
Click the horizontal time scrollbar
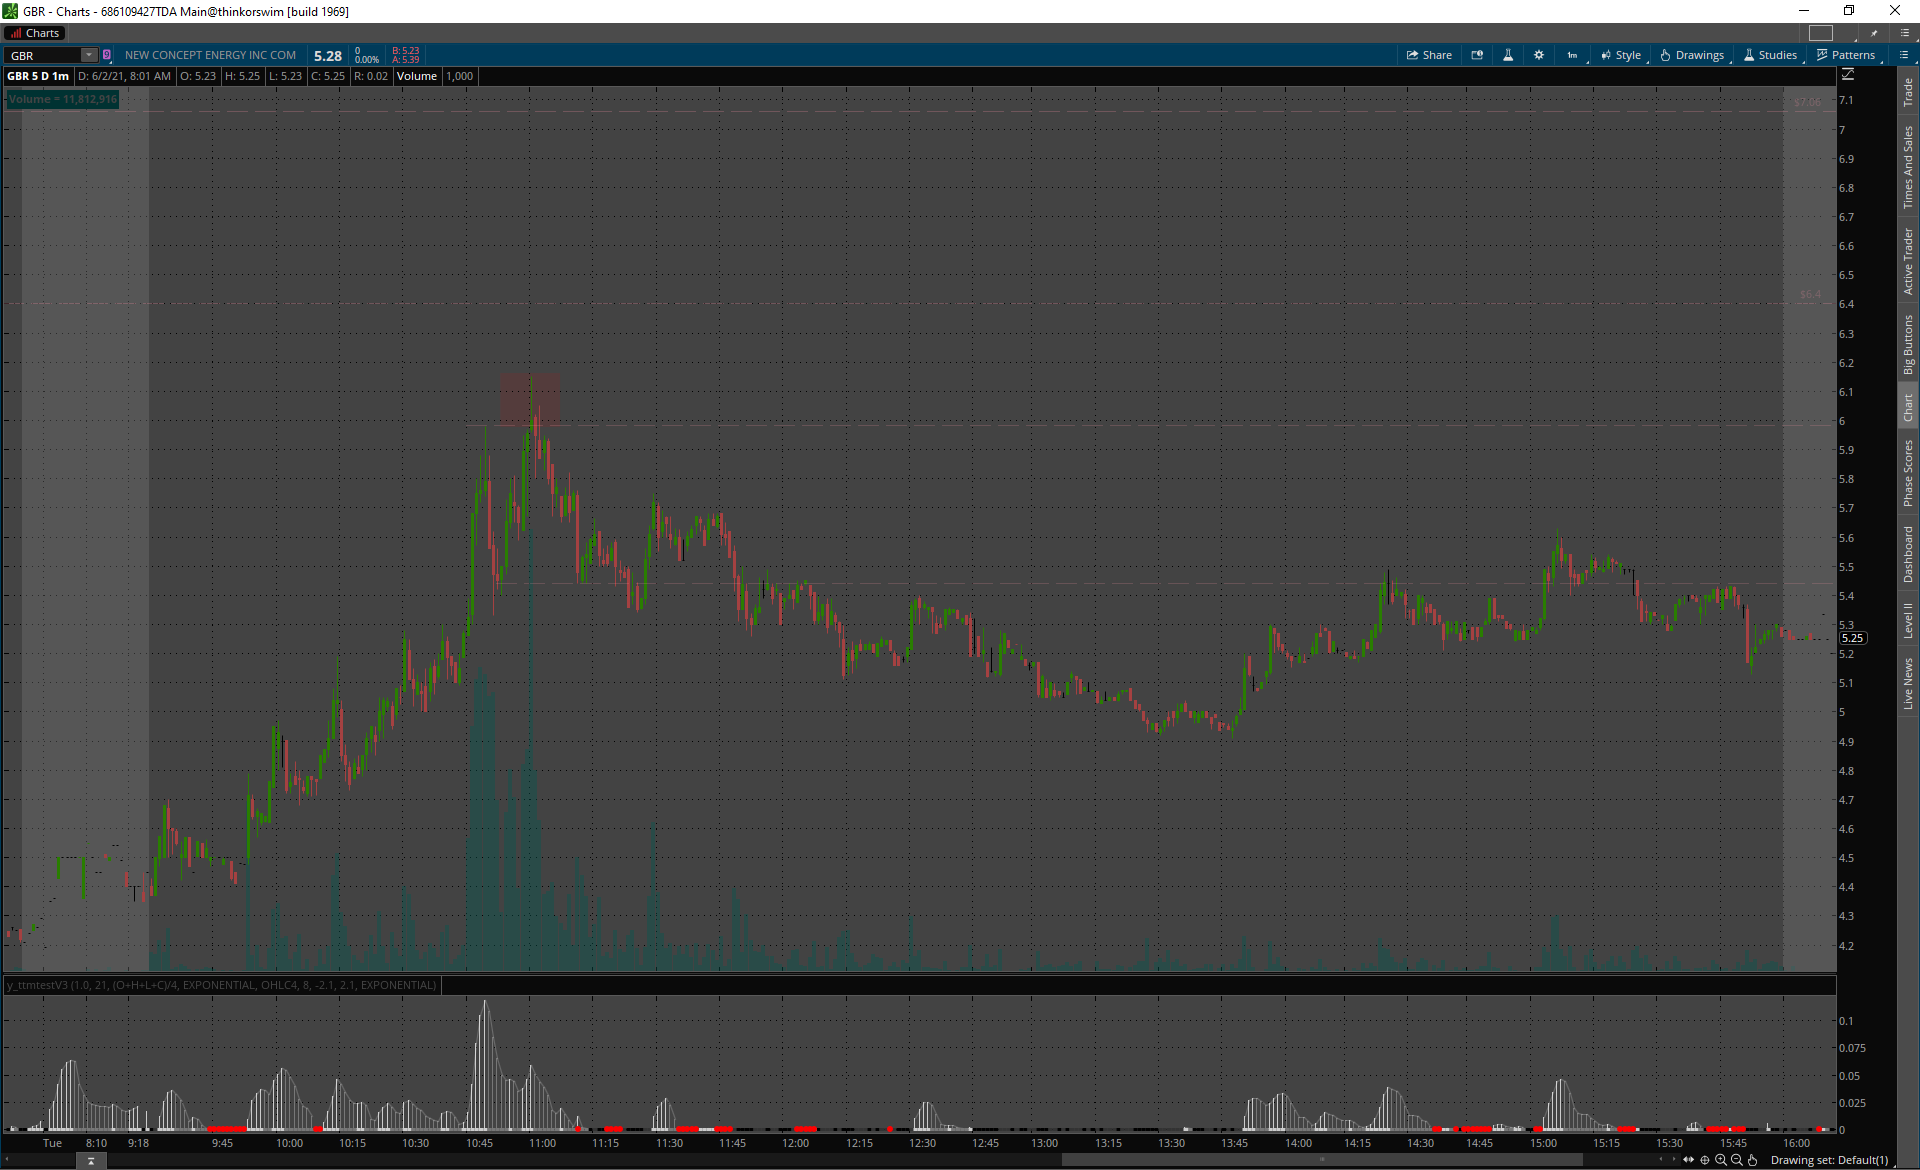1322,1160
